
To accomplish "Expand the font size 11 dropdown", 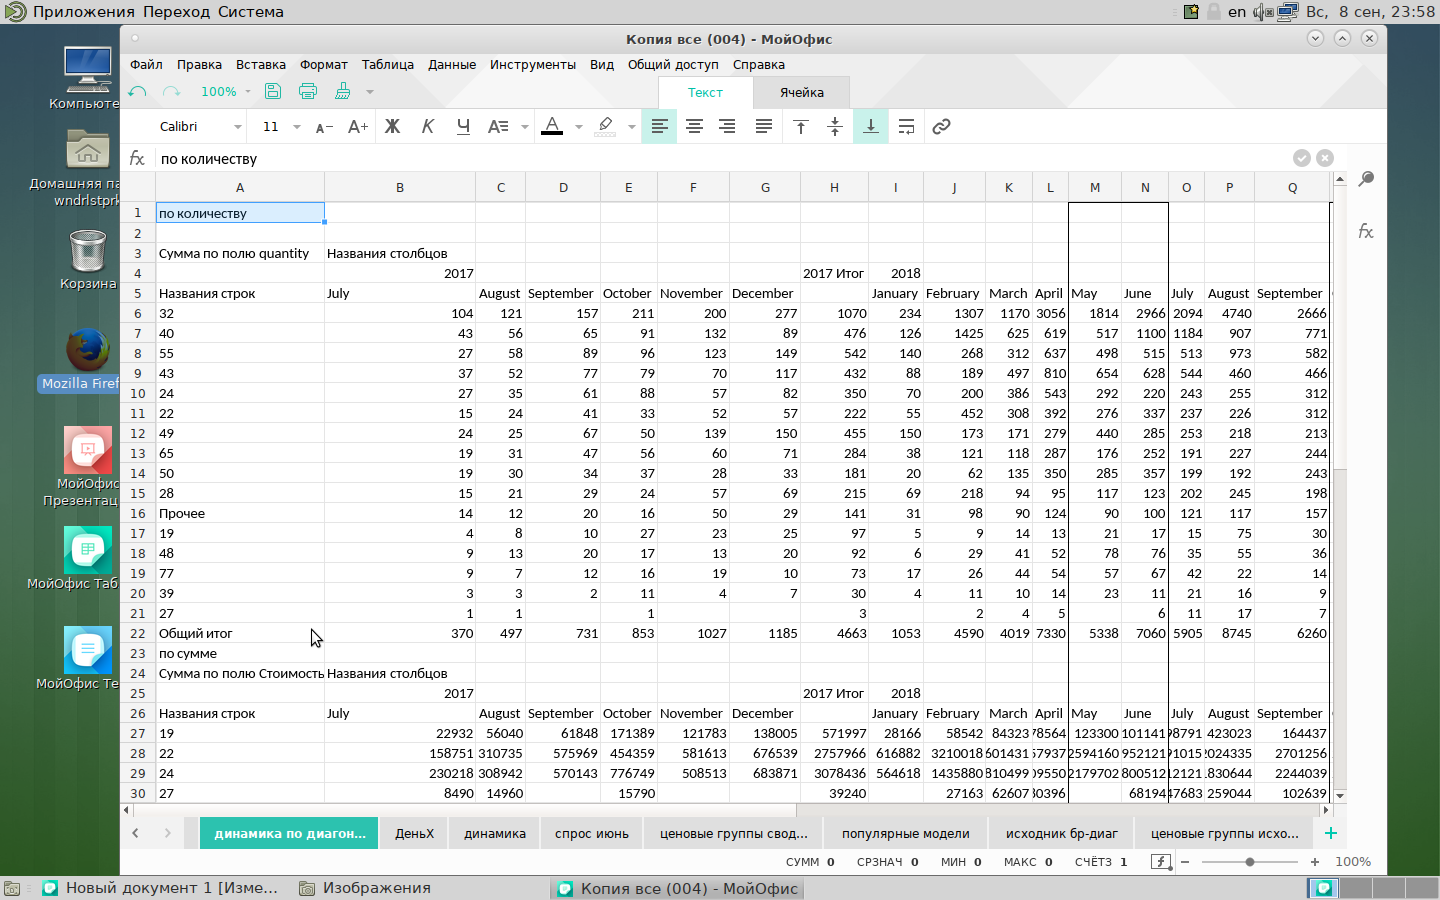I will click(297, 127).
